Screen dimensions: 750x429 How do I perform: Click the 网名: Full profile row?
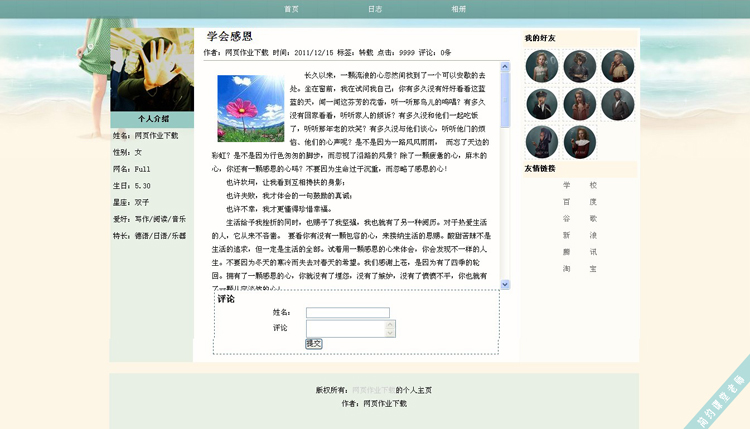[x=132, y=169]
